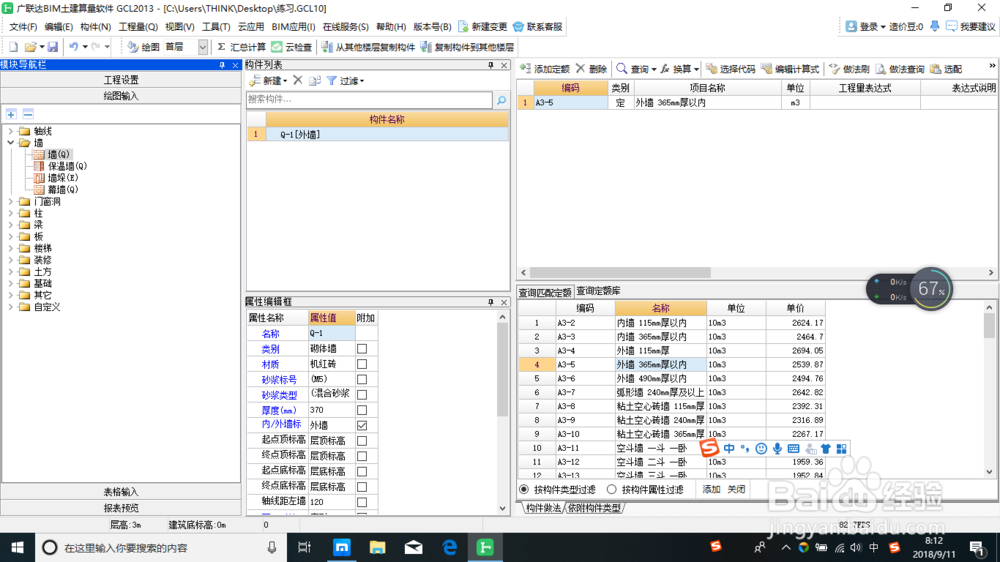1000x562 pixels.
Task: Click horizontal scrollbar under quota table
Action: click(x=620, y=272)
